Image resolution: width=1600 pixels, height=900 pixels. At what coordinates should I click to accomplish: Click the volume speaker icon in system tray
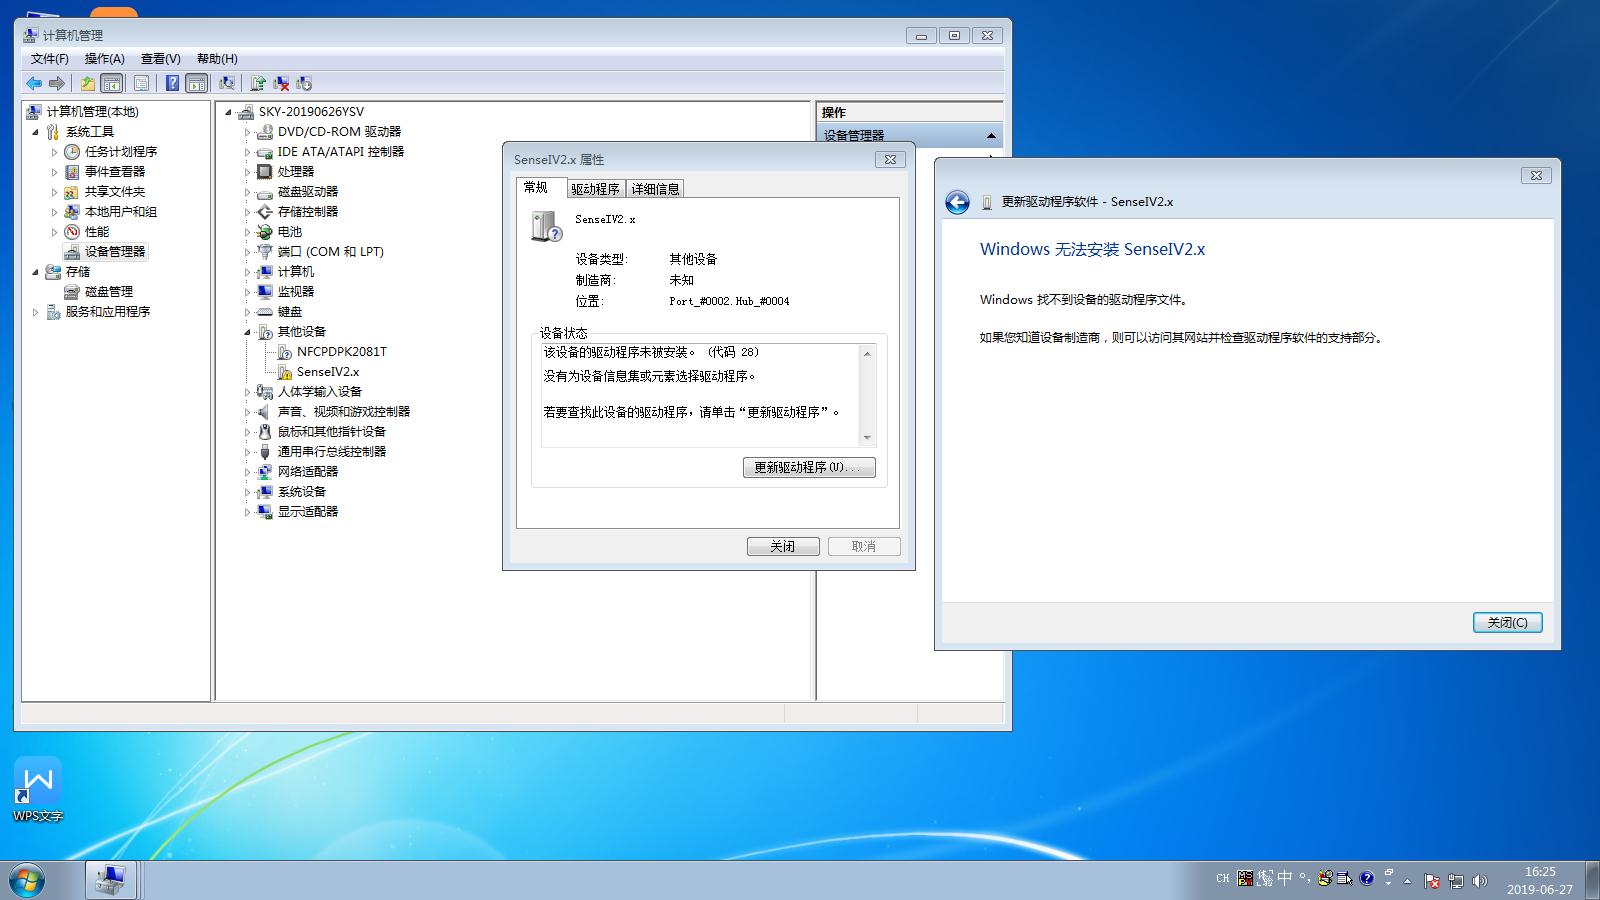pos(1480,881)
